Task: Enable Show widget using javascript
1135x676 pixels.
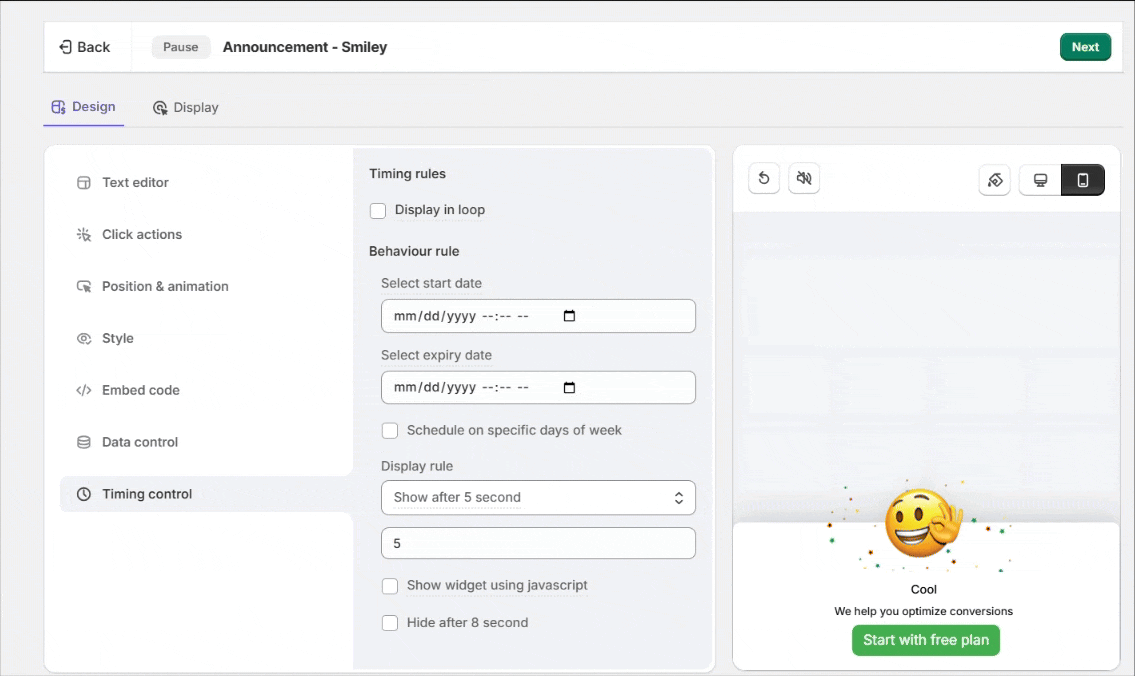Action: [390, 586]
